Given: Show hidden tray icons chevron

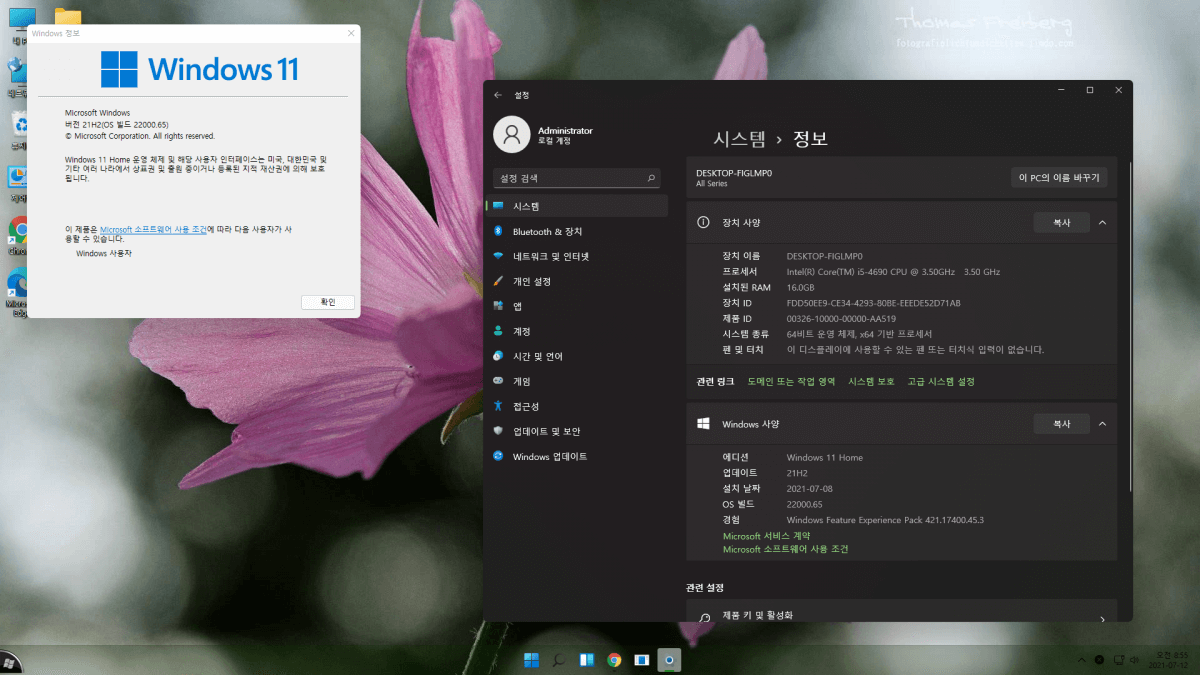Looking at the screenshot, I should pyautogui.click(x=1081, y=660).
